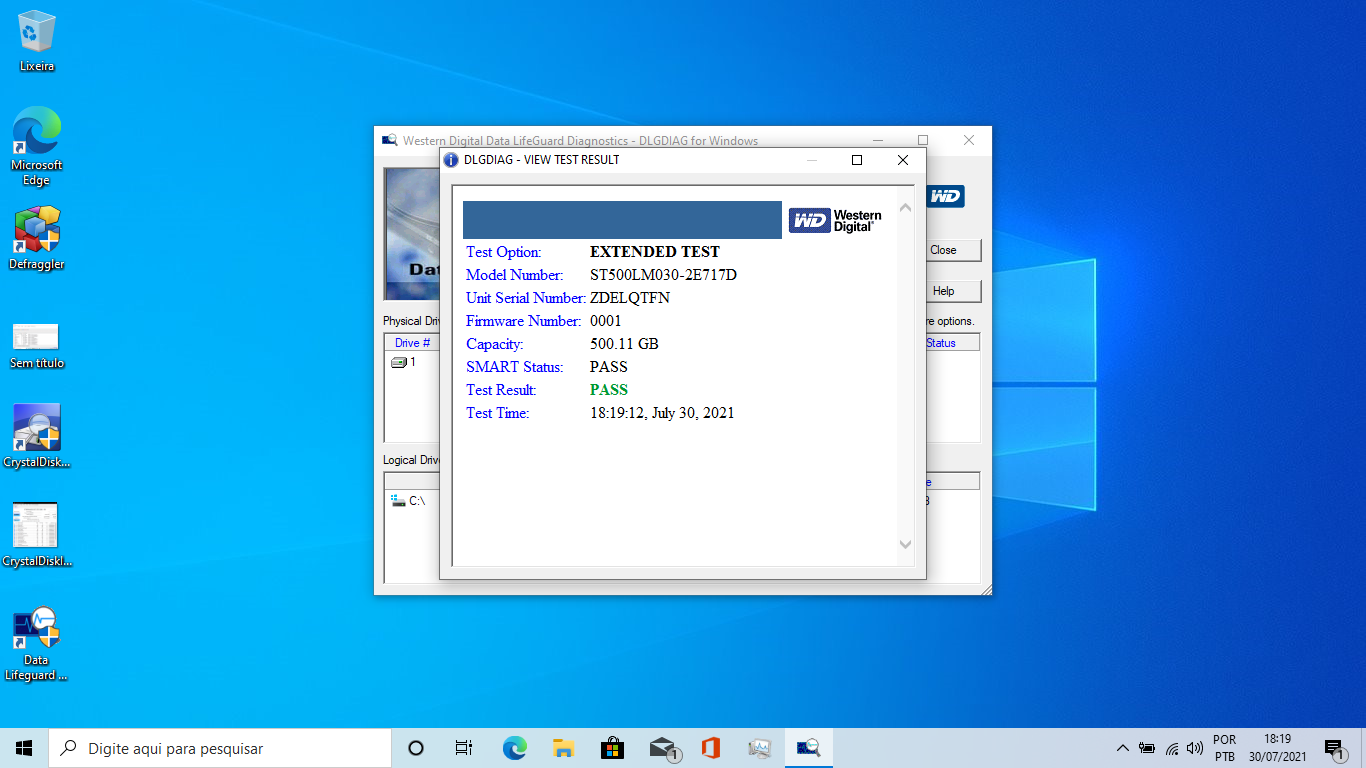Image resolution: width=1366 pixels, height=768 pixels.
Task: Click the green PASS test result
Action: pyautogui.click(x=609, y=390)
